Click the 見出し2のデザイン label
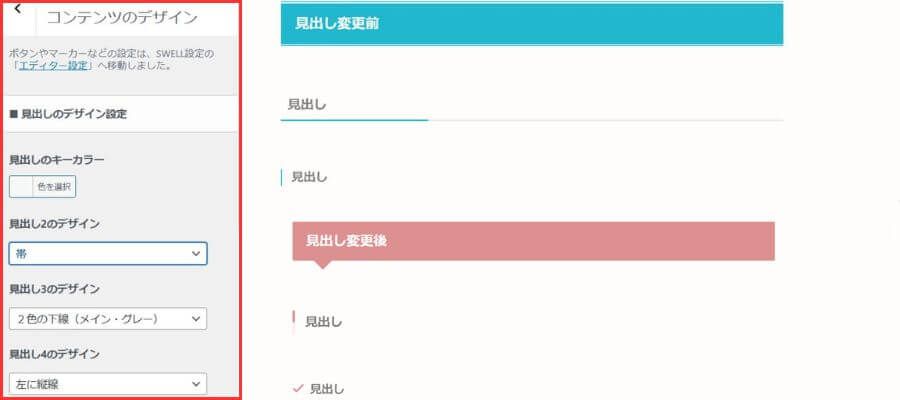The image size is (900, 400). point(54,224)
